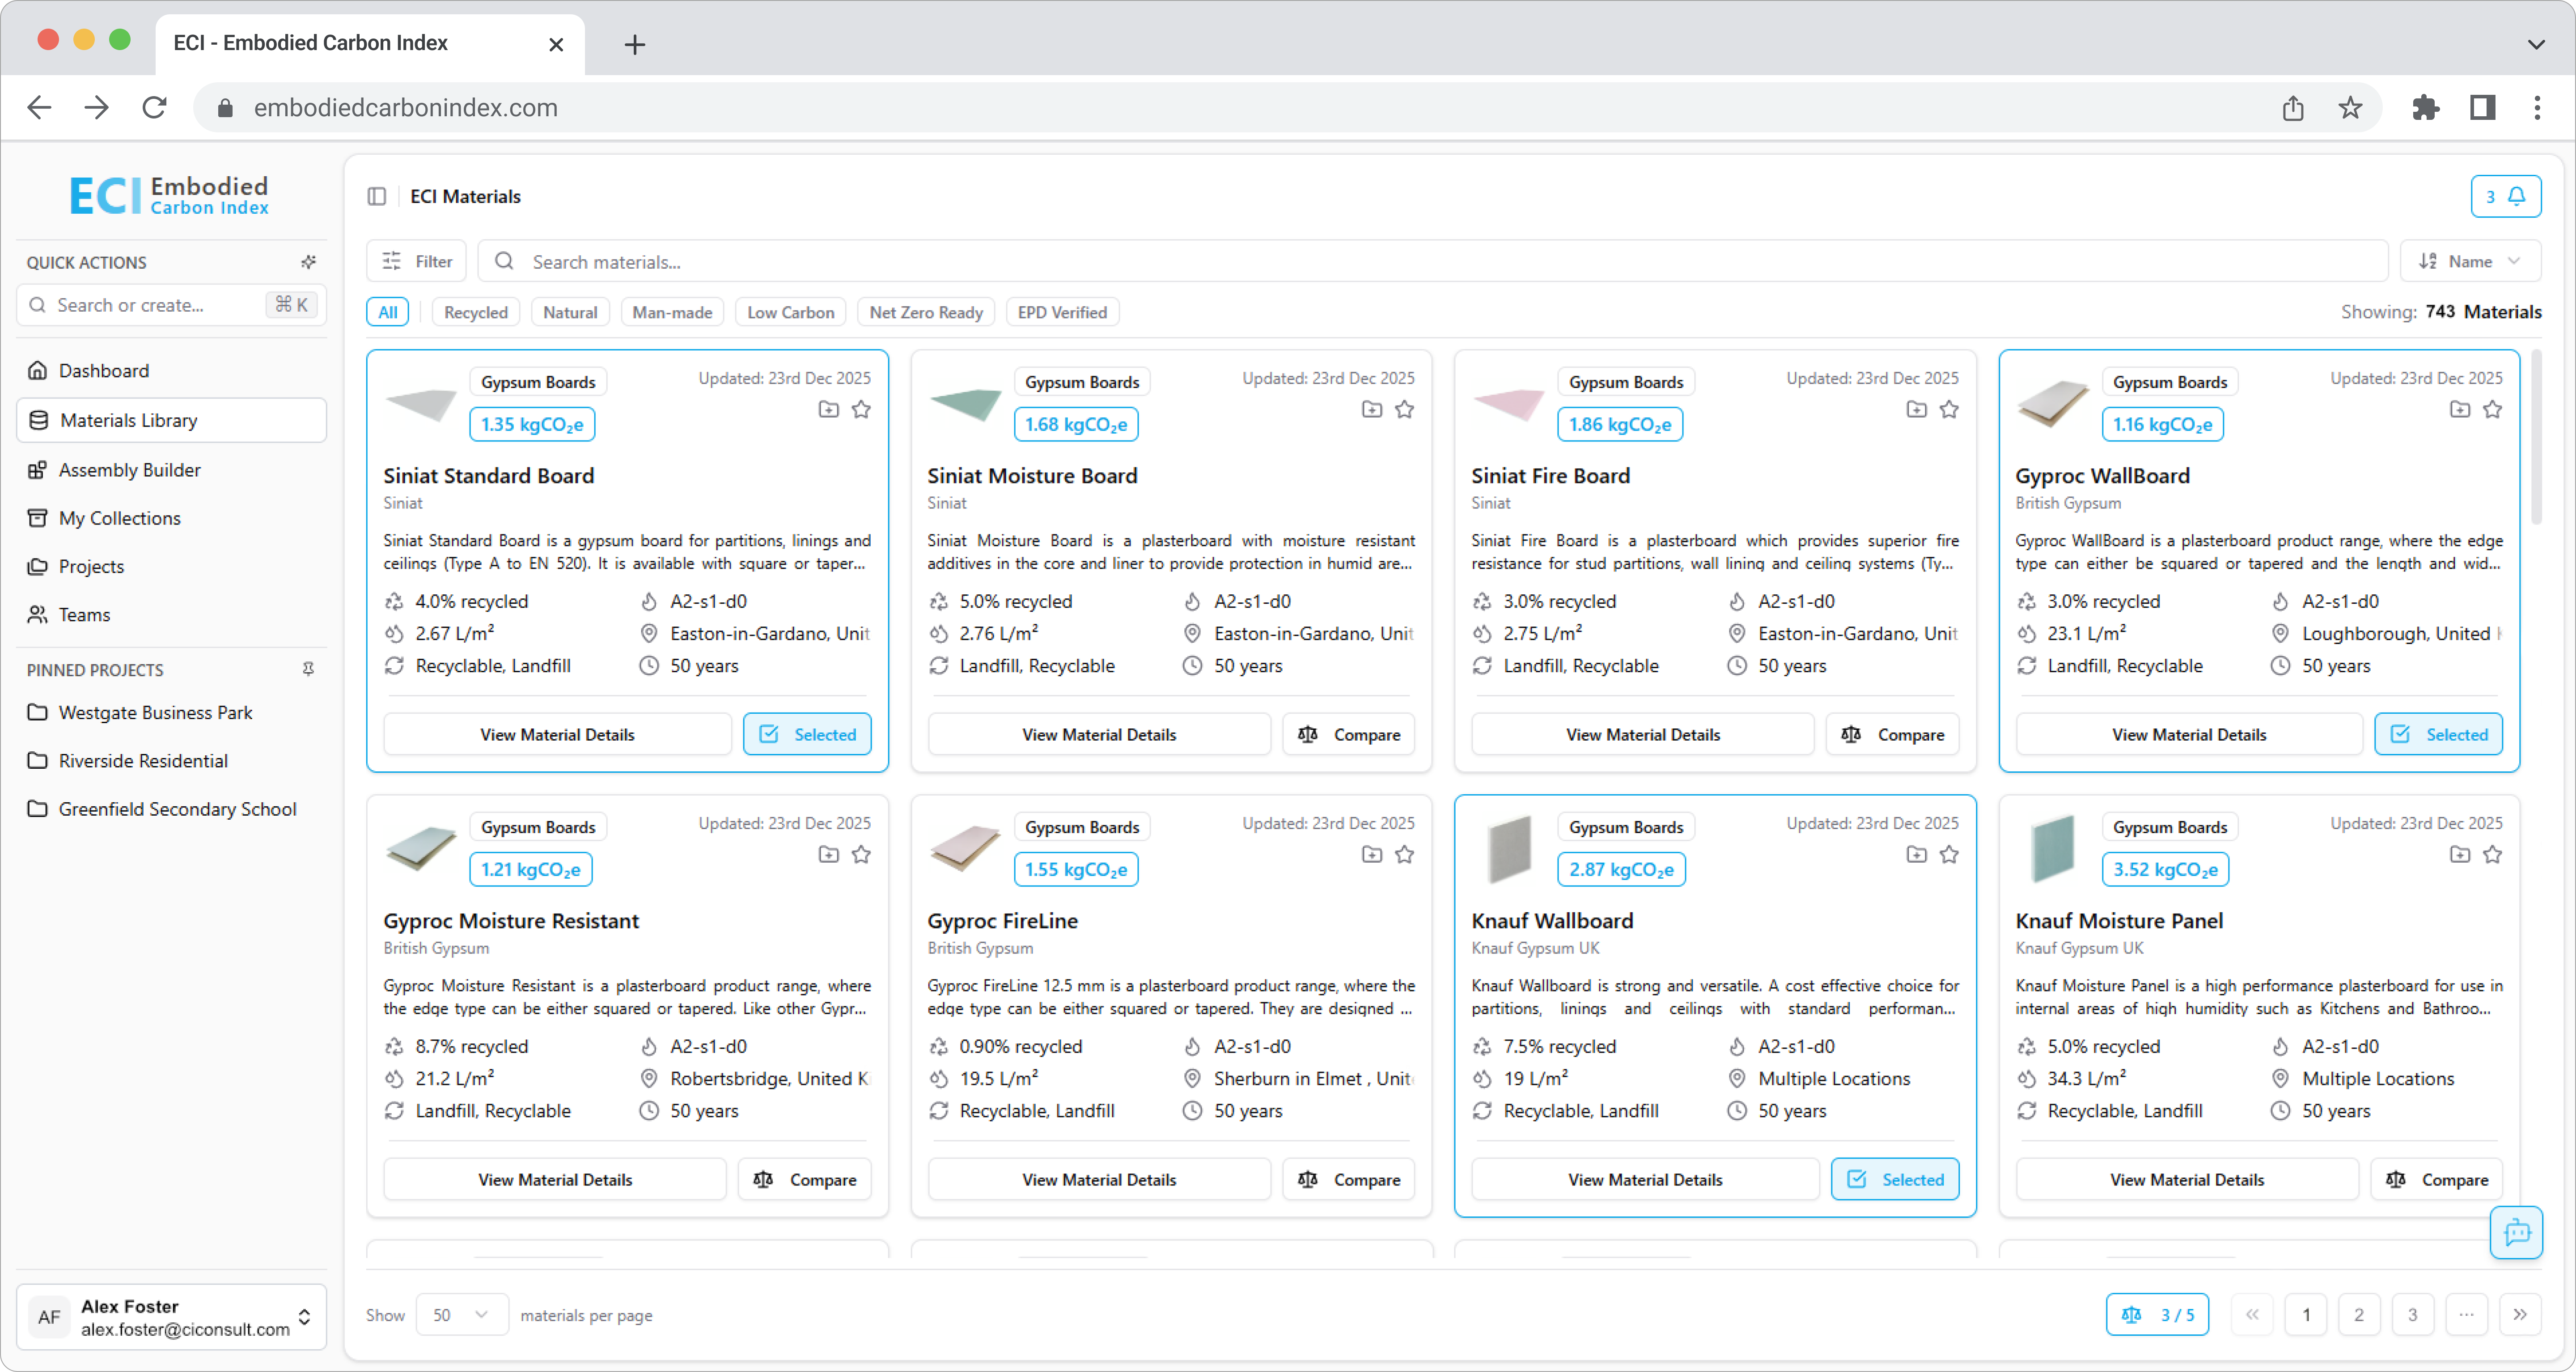
Task: Add Knauf Moisture Panel to a collection
Action: 2460,854
